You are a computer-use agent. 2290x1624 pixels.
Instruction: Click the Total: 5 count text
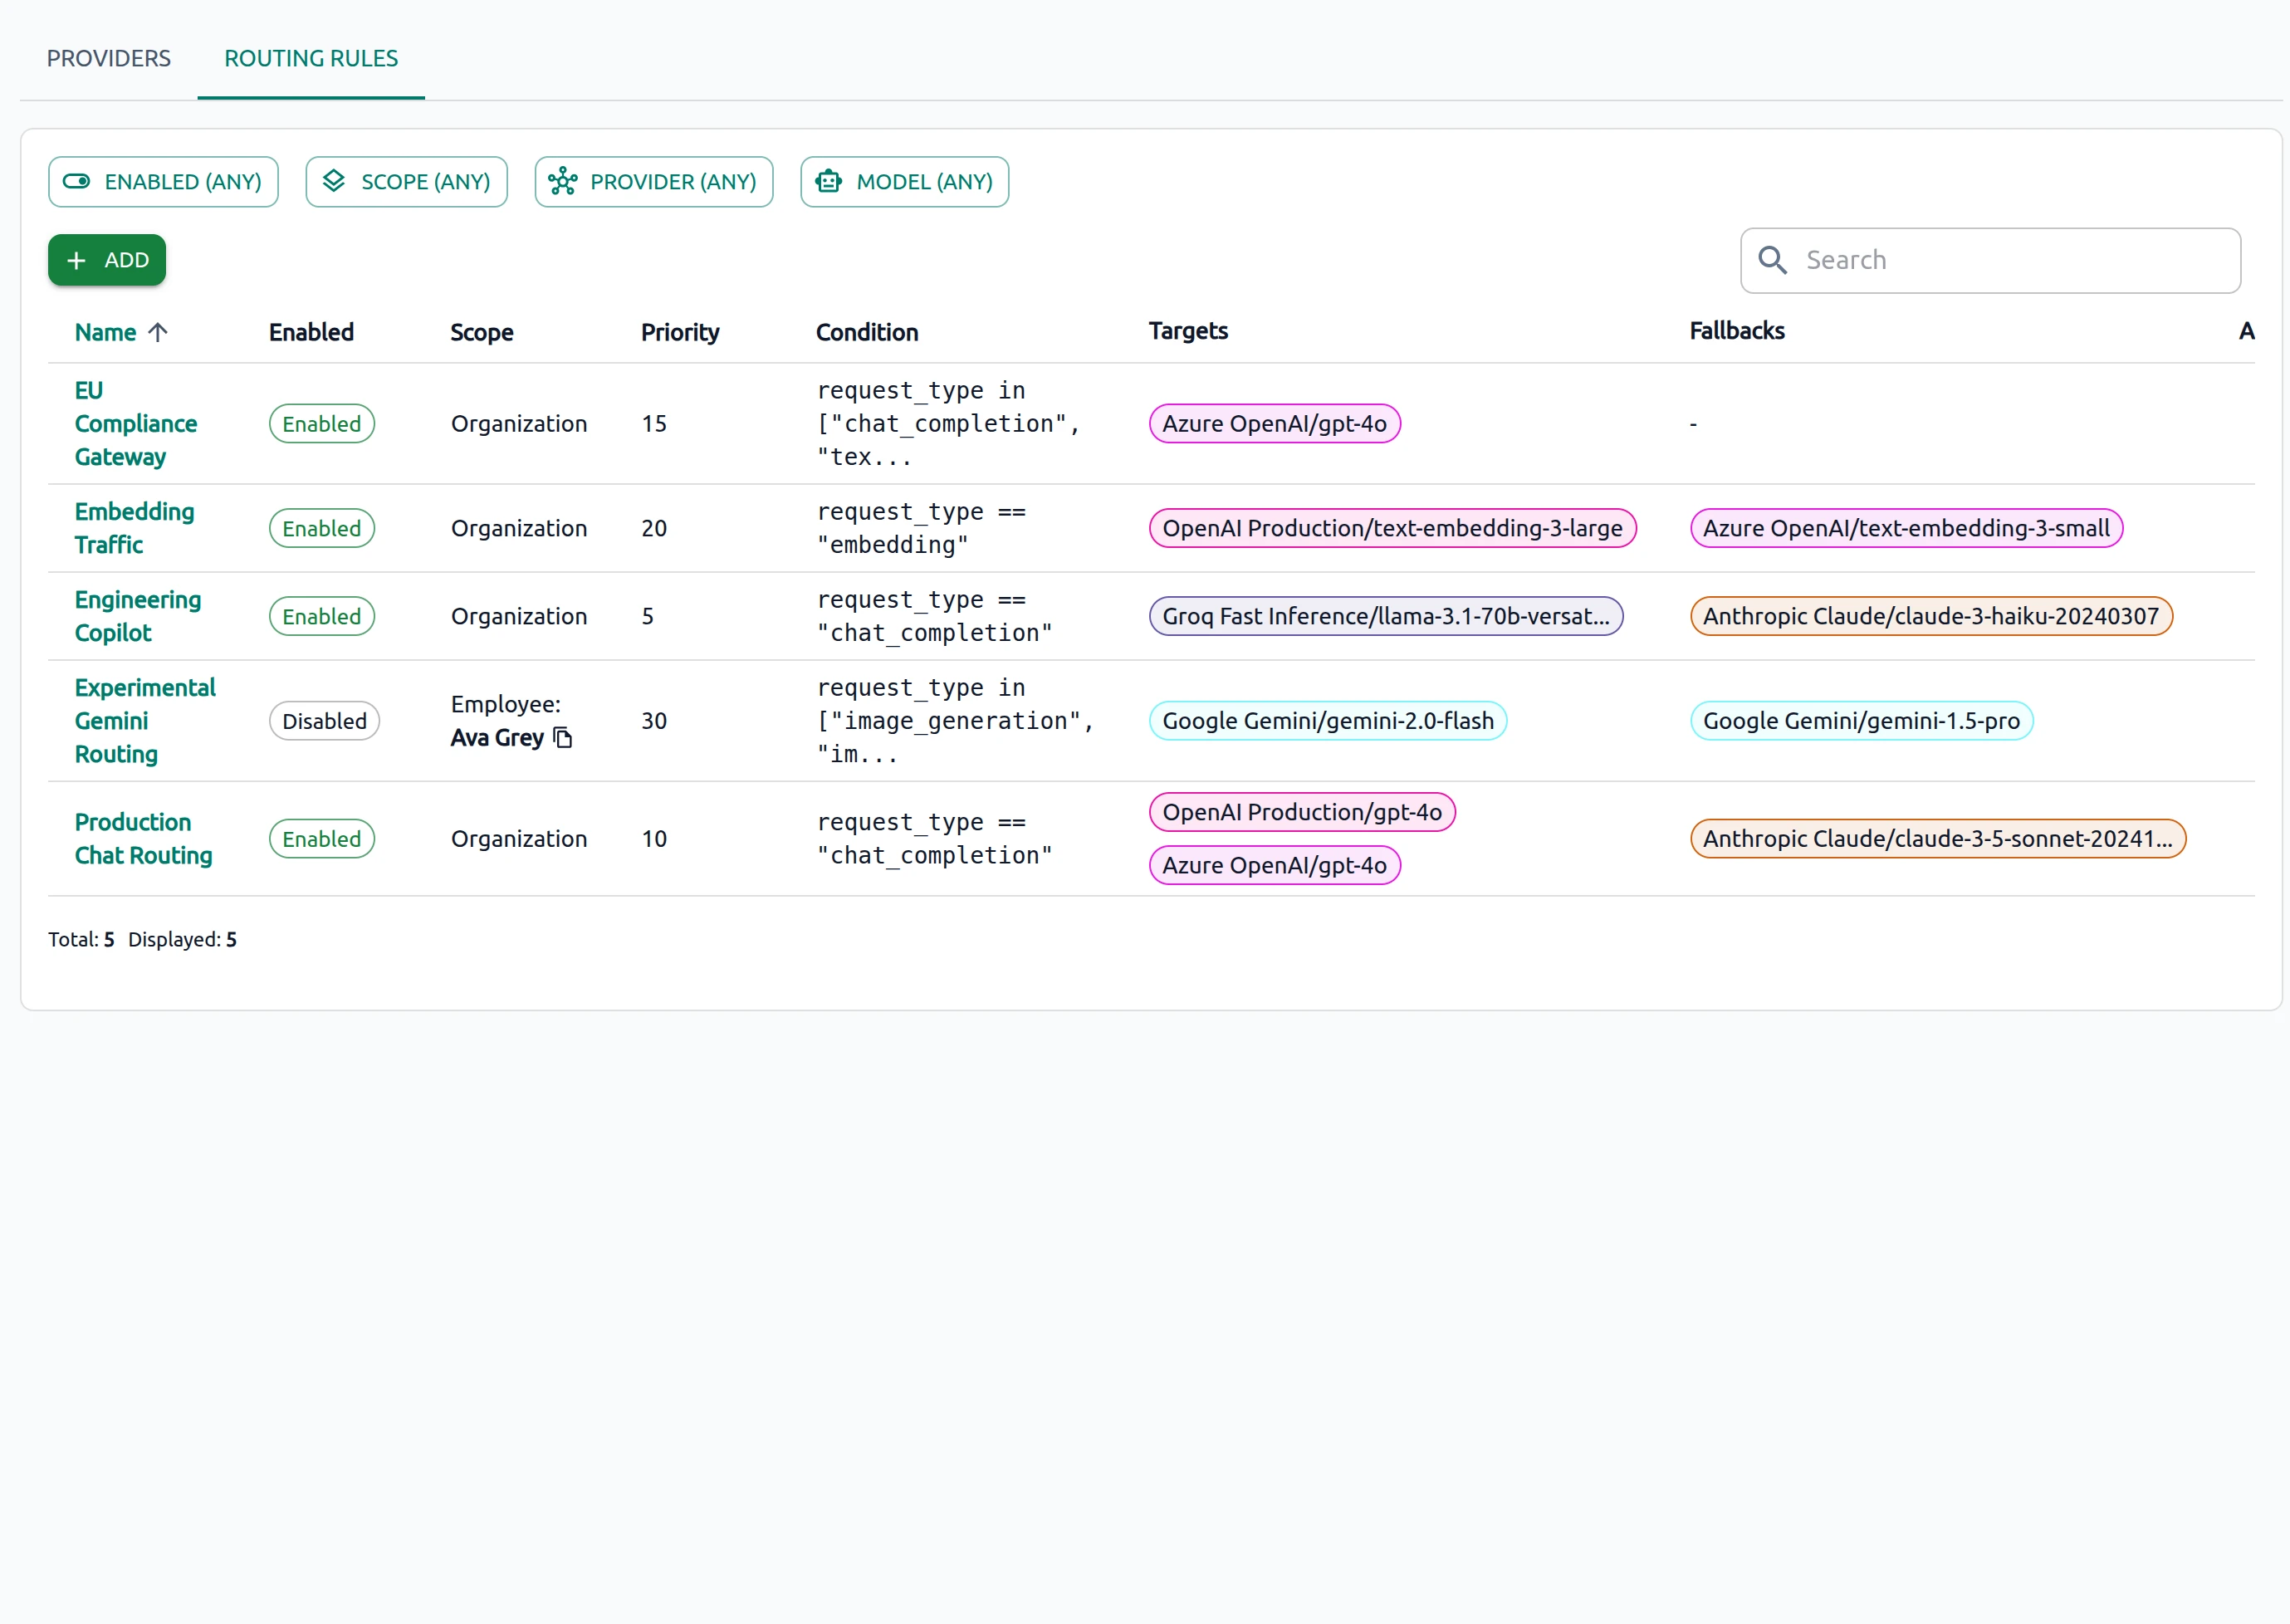click(x=81, y=940)
